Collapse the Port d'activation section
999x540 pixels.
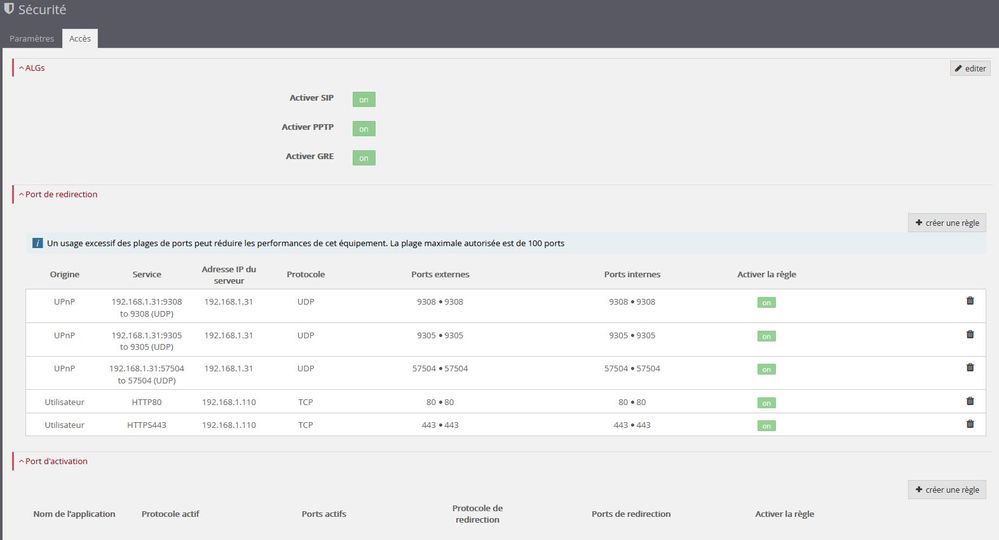tap(55, 461)
